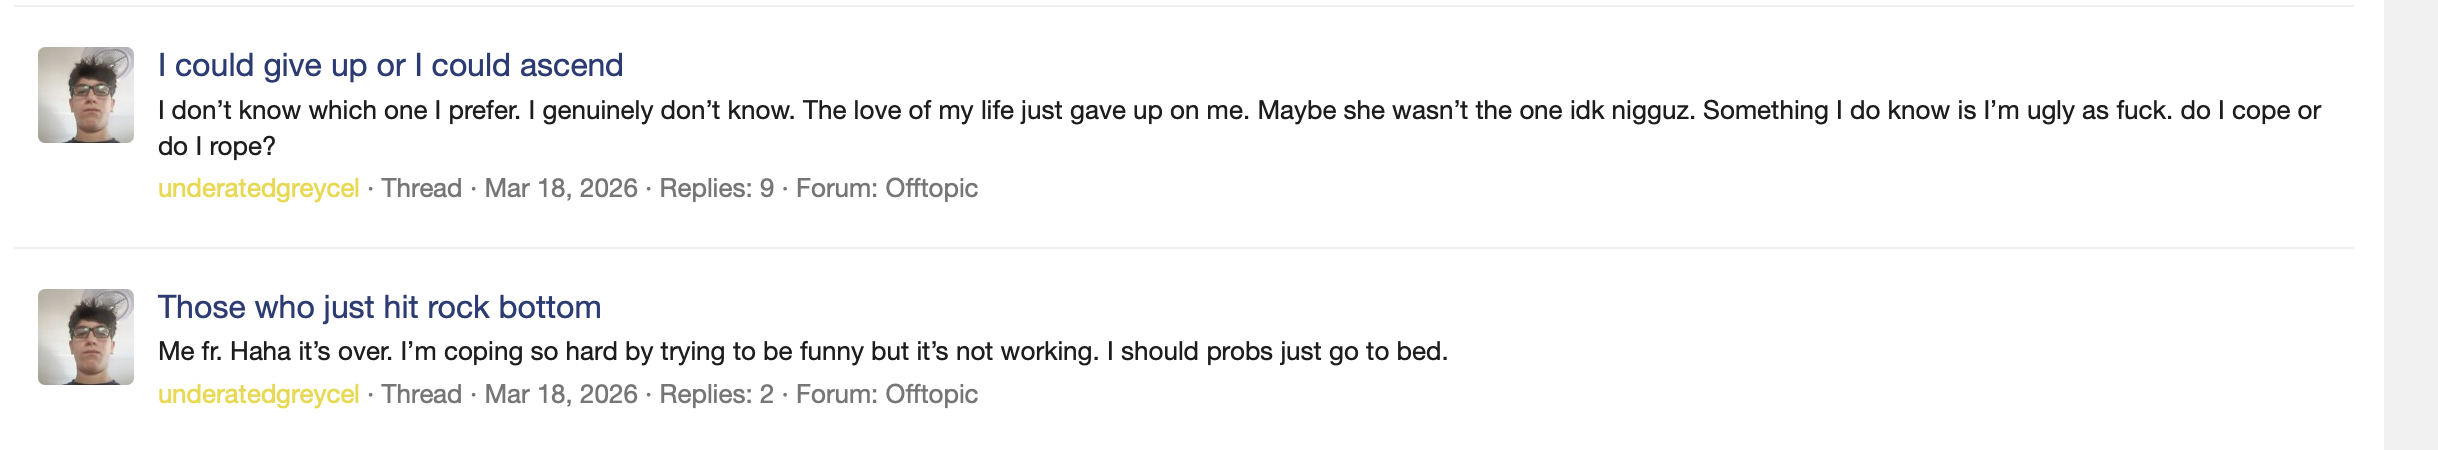Click the "Replies: 2" count
Image resolution: width=2438 pixels, height=450 pixels.
click(x=716, y=395)
